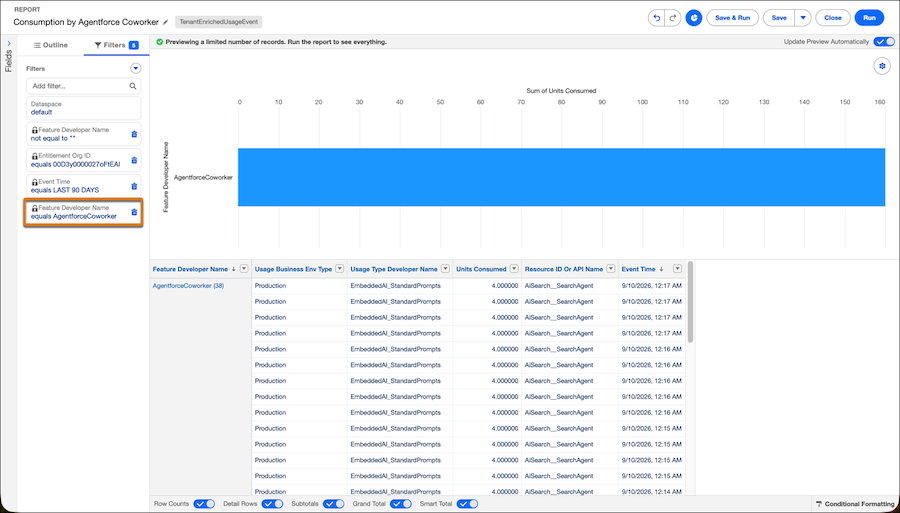Screen dimensions: 900x513
Task: Toggle Smart Total switch
Action: (x=467, y=504)
